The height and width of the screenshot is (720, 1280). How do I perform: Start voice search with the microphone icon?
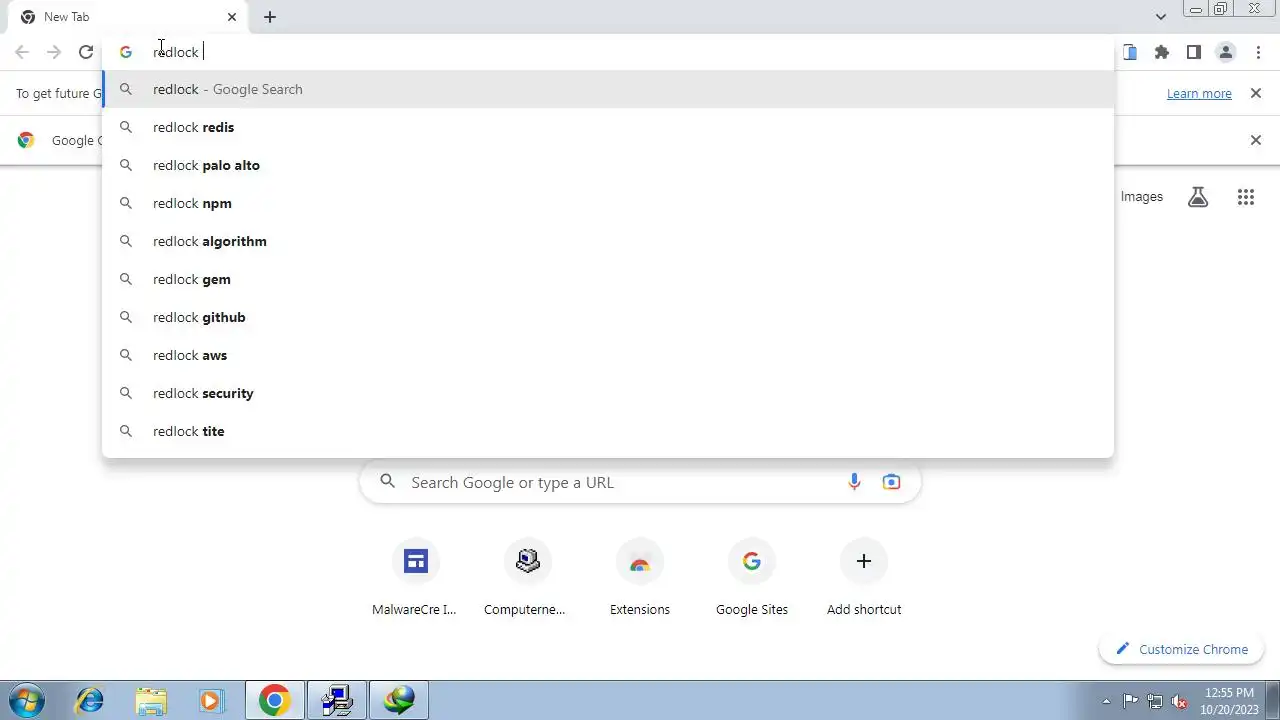pyautogui.click(x=854, y=482)
